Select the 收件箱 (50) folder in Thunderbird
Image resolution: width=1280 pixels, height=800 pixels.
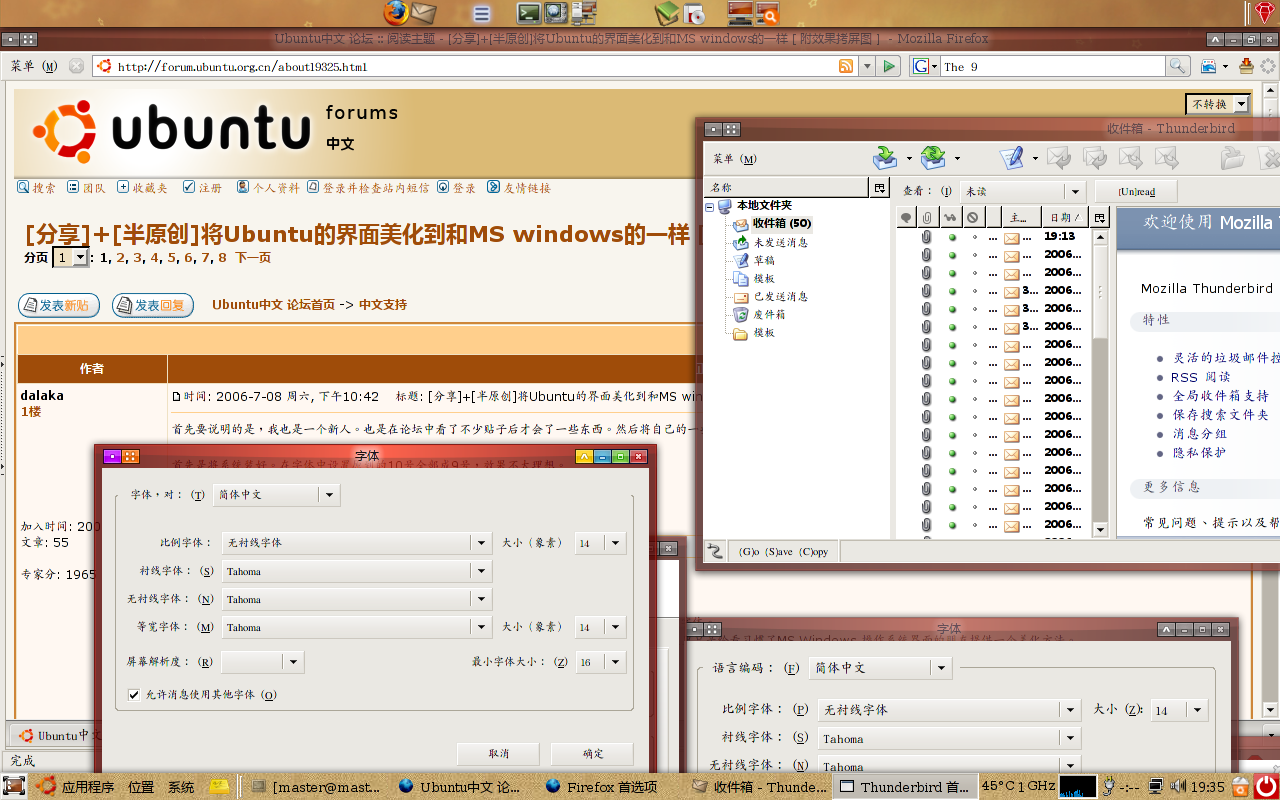point(782,224)
